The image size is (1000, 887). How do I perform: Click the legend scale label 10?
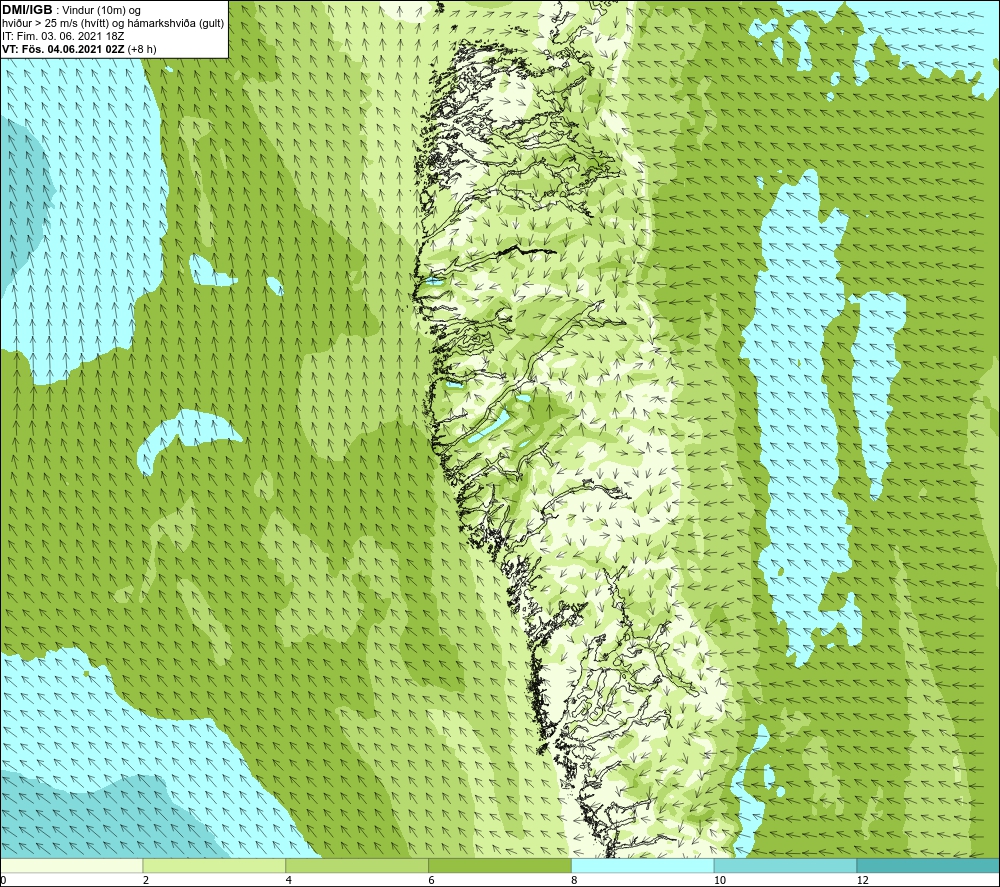pyautogui.click(x=719, y=880)
